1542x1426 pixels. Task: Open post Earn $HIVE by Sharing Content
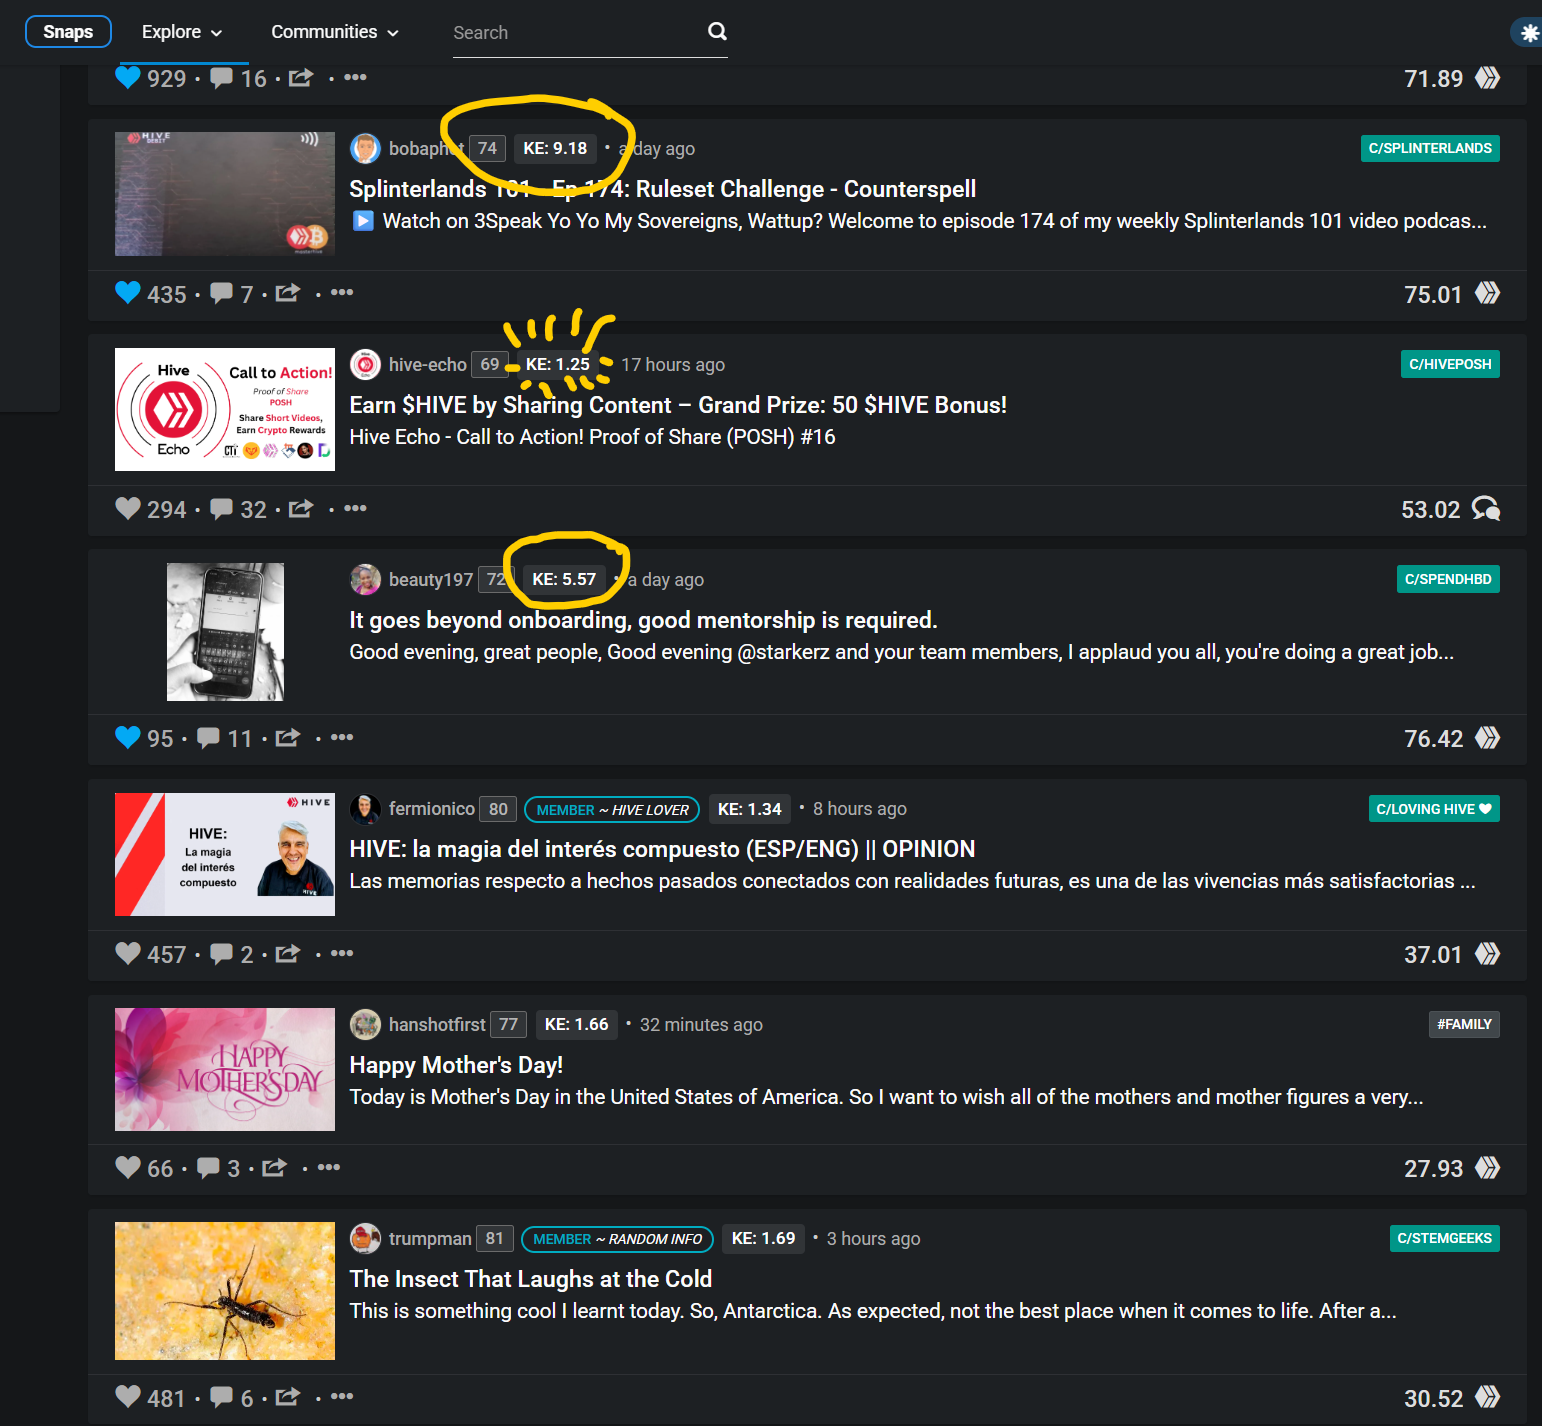point(678,405)
